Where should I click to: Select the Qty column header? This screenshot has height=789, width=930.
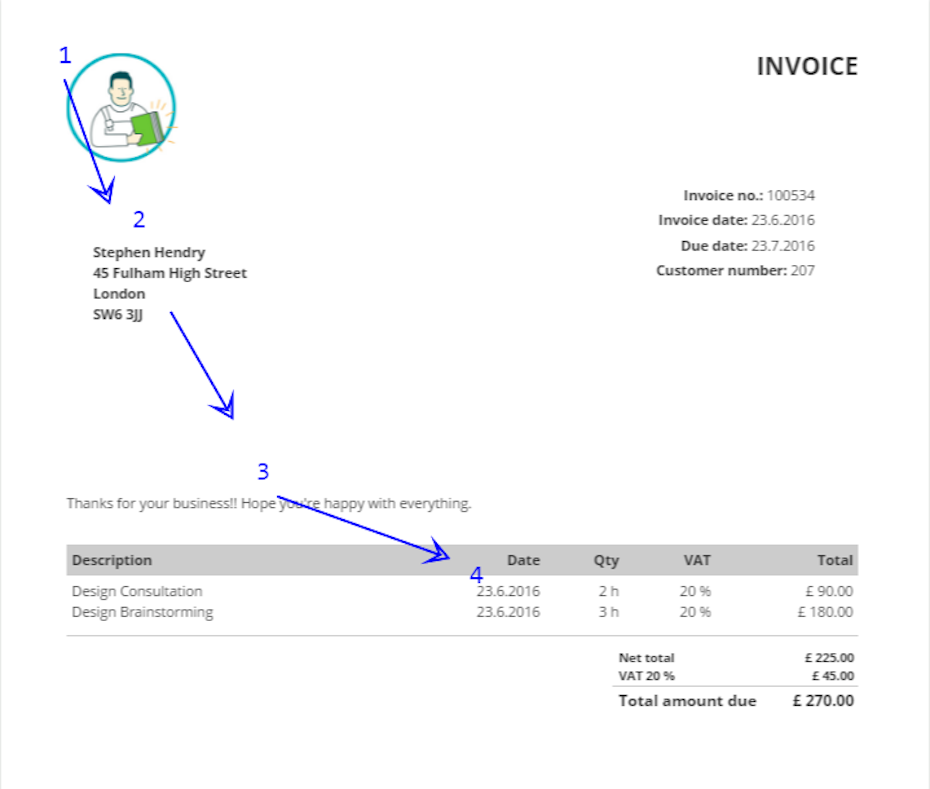606,561
